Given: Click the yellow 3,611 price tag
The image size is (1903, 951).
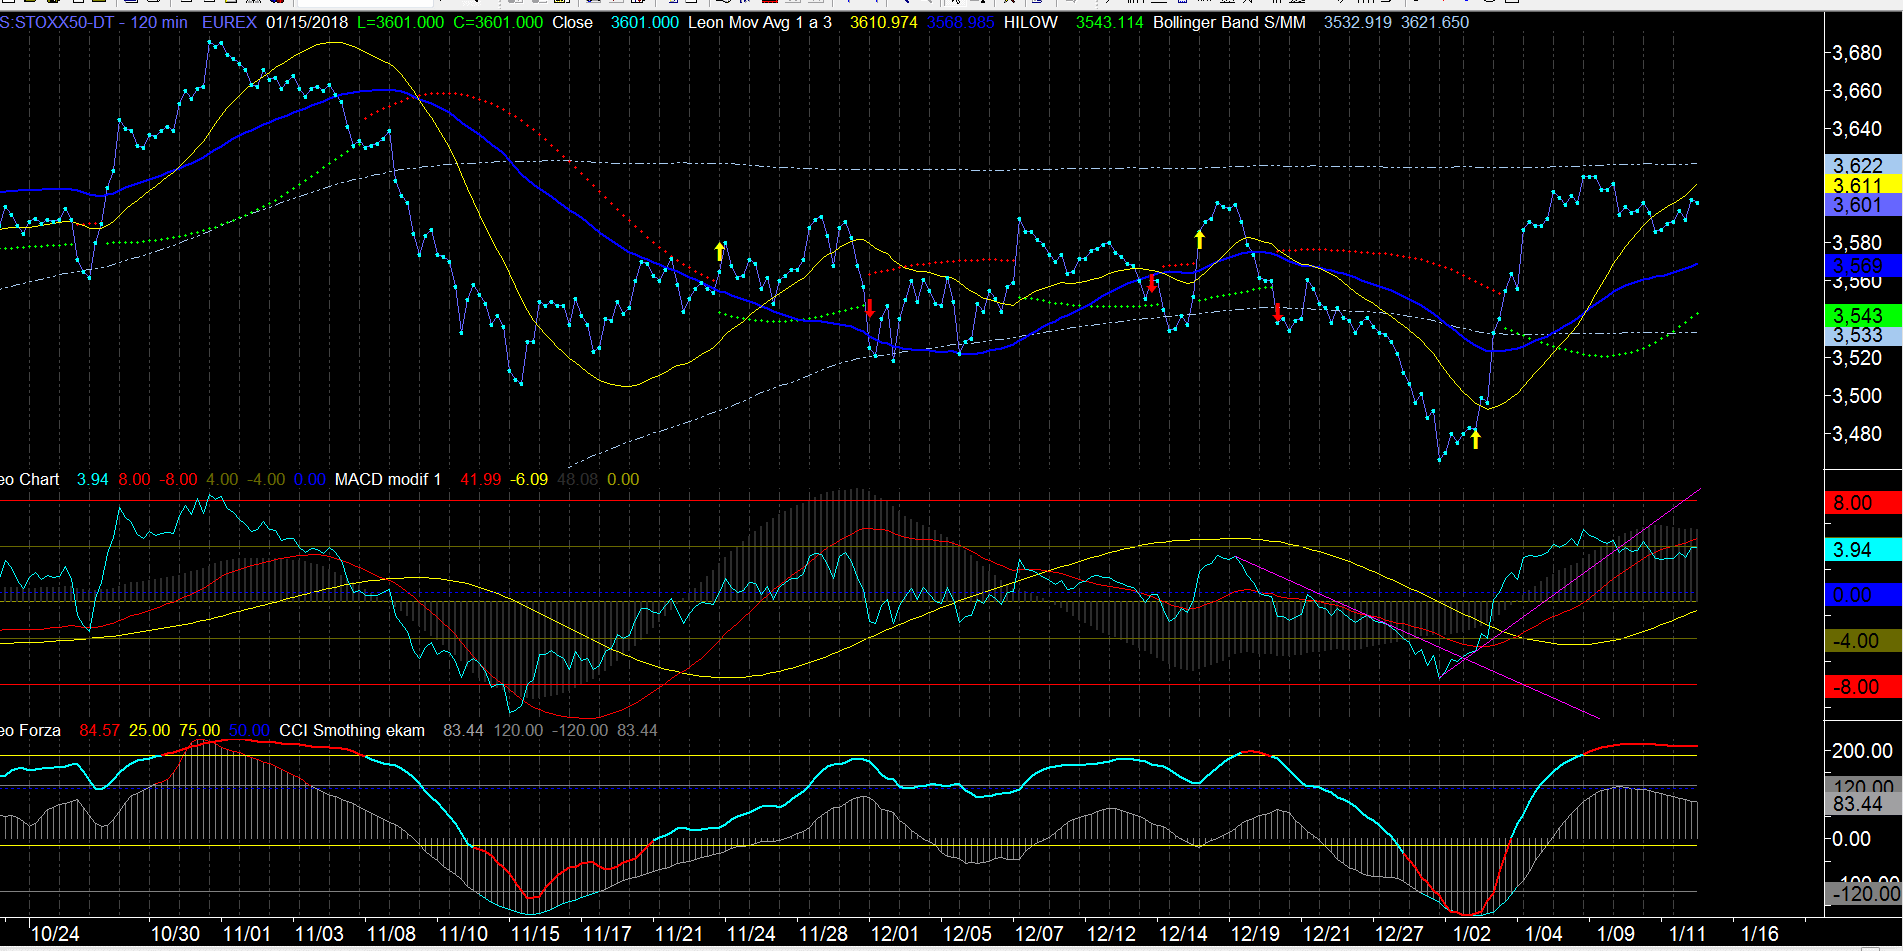Looking at the screenshot, I should (1864, 185).
